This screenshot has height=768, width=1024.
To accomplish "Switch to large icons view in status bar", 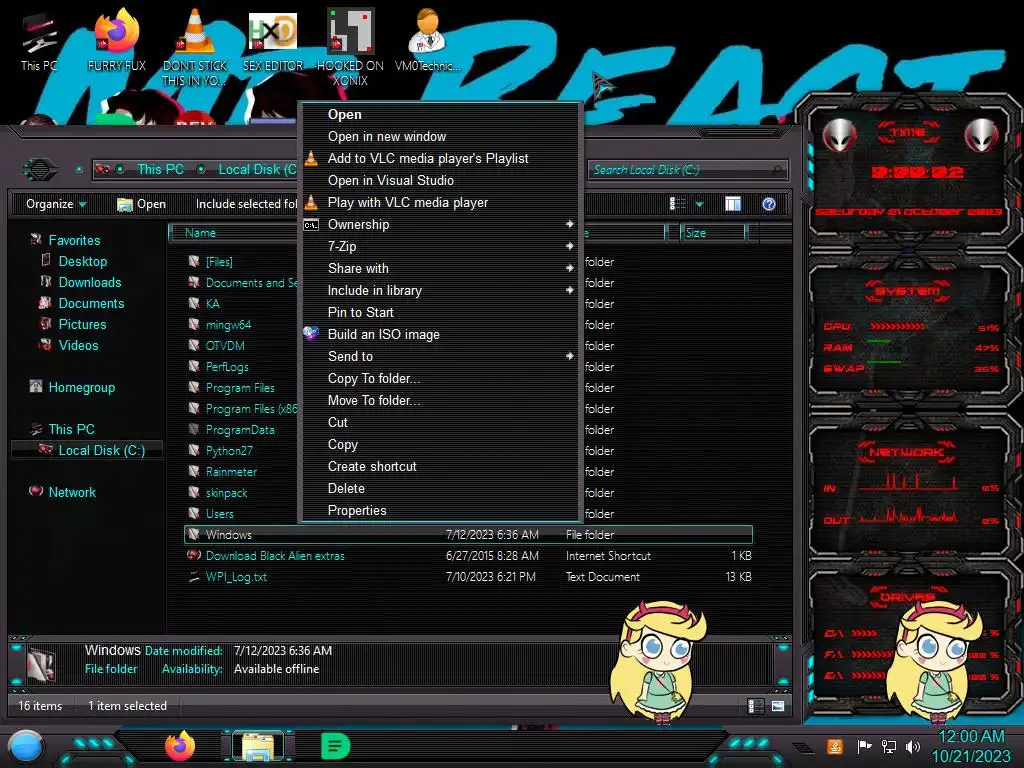I will [778, 705].
